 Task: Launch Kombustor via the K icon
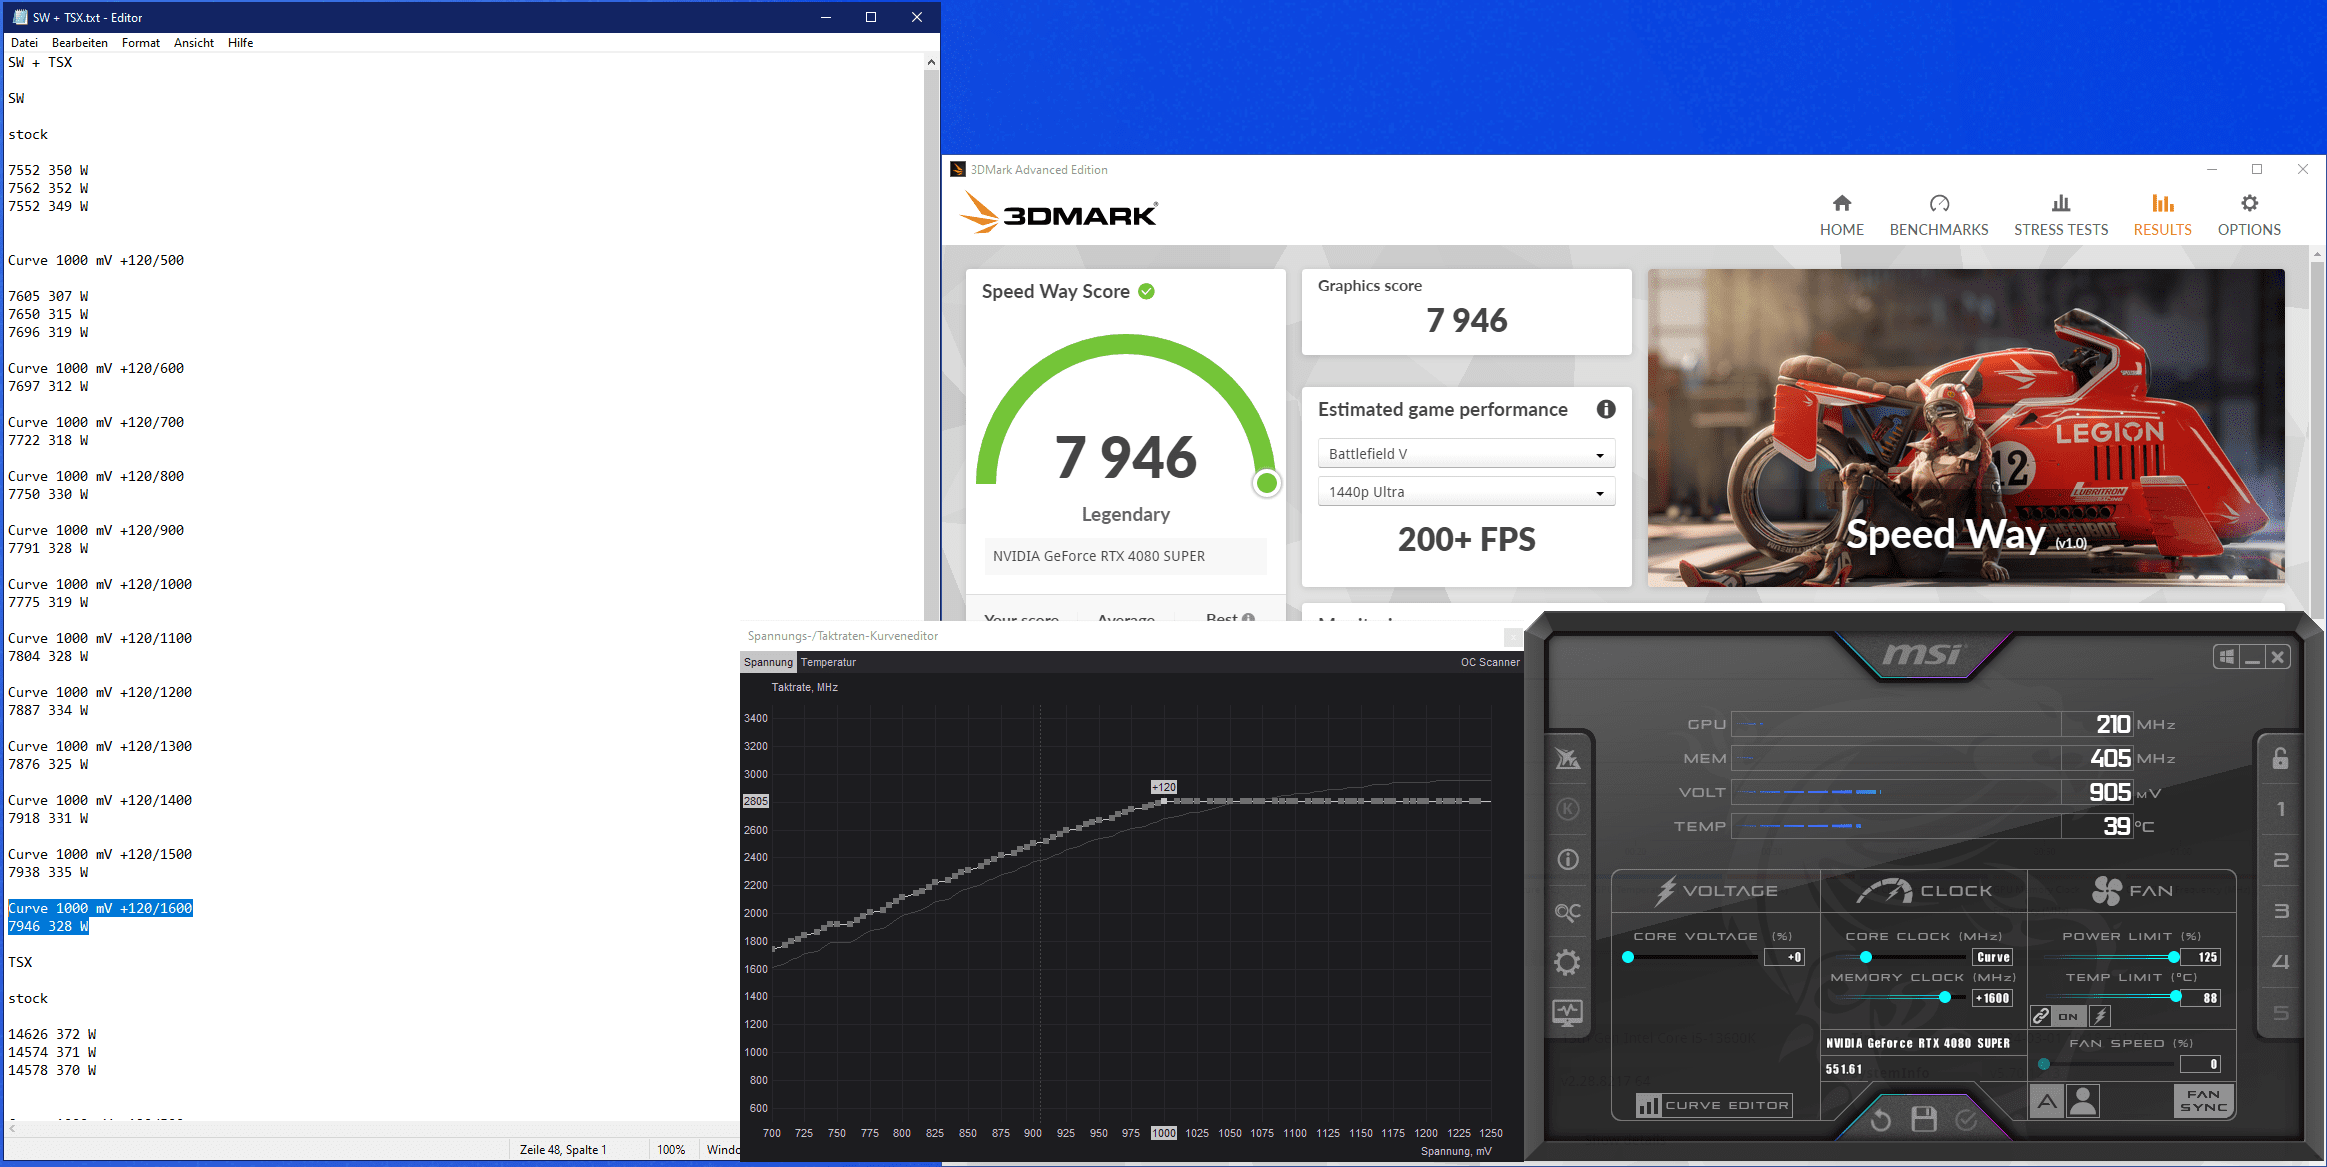pyautogui.click(x=1568, y=809)
